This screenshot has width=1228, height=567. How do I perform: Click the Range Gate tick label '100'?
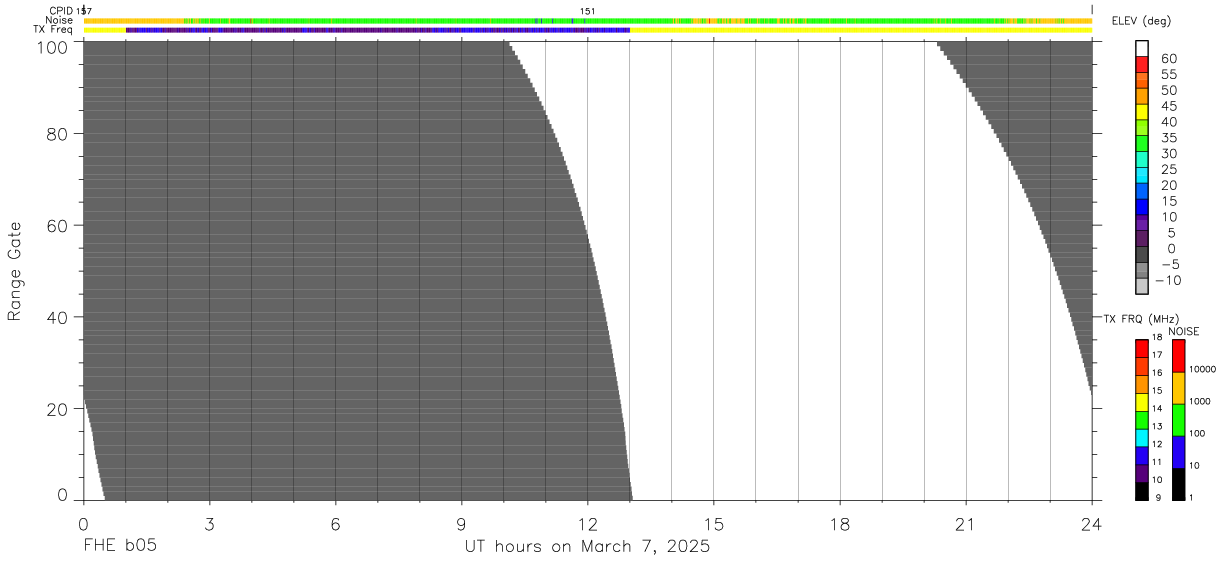(52, 46)
